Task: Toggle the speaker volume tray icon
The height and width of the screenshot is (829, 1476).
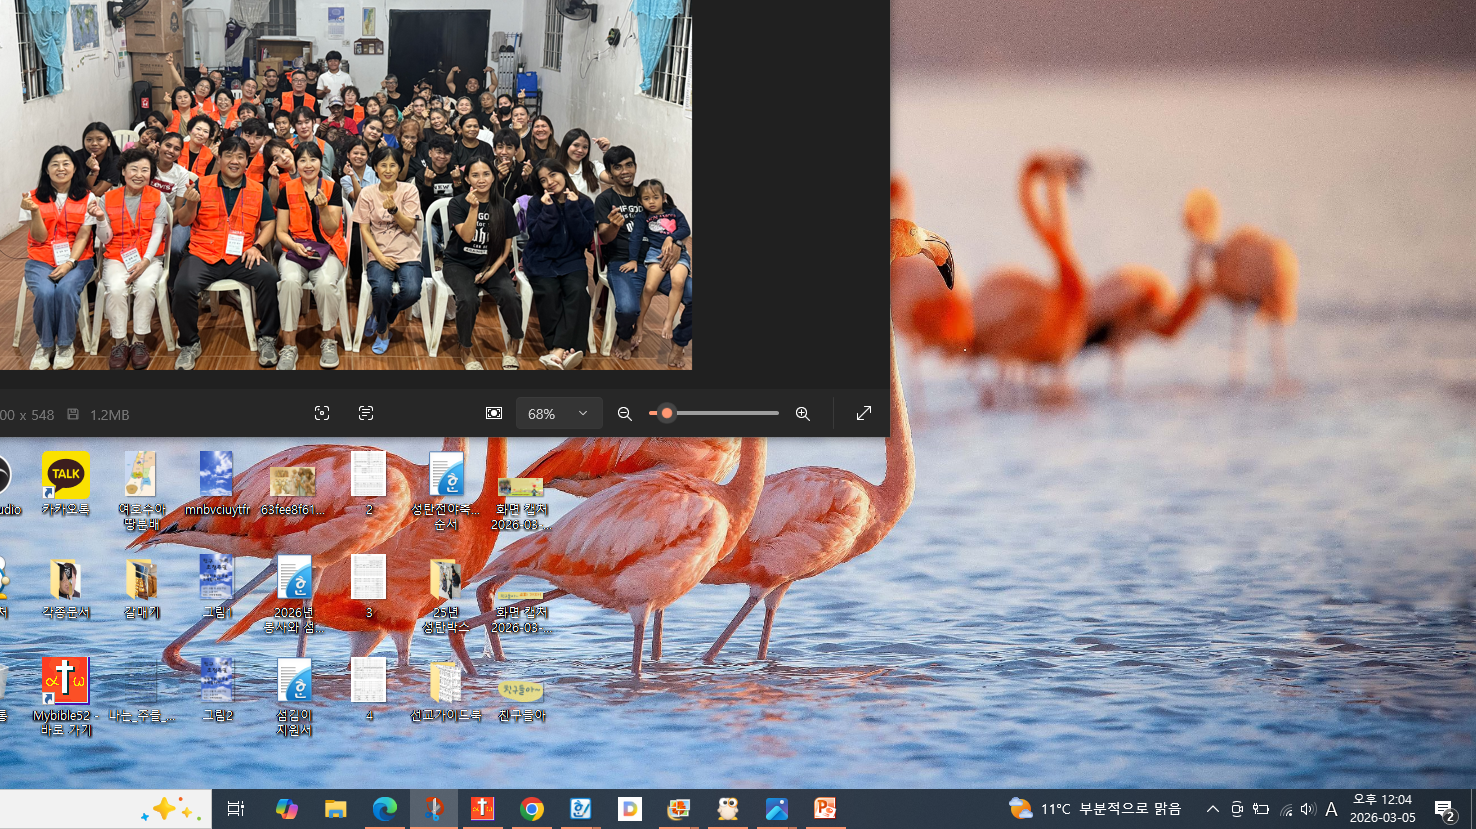Action: coord(1308,809)
